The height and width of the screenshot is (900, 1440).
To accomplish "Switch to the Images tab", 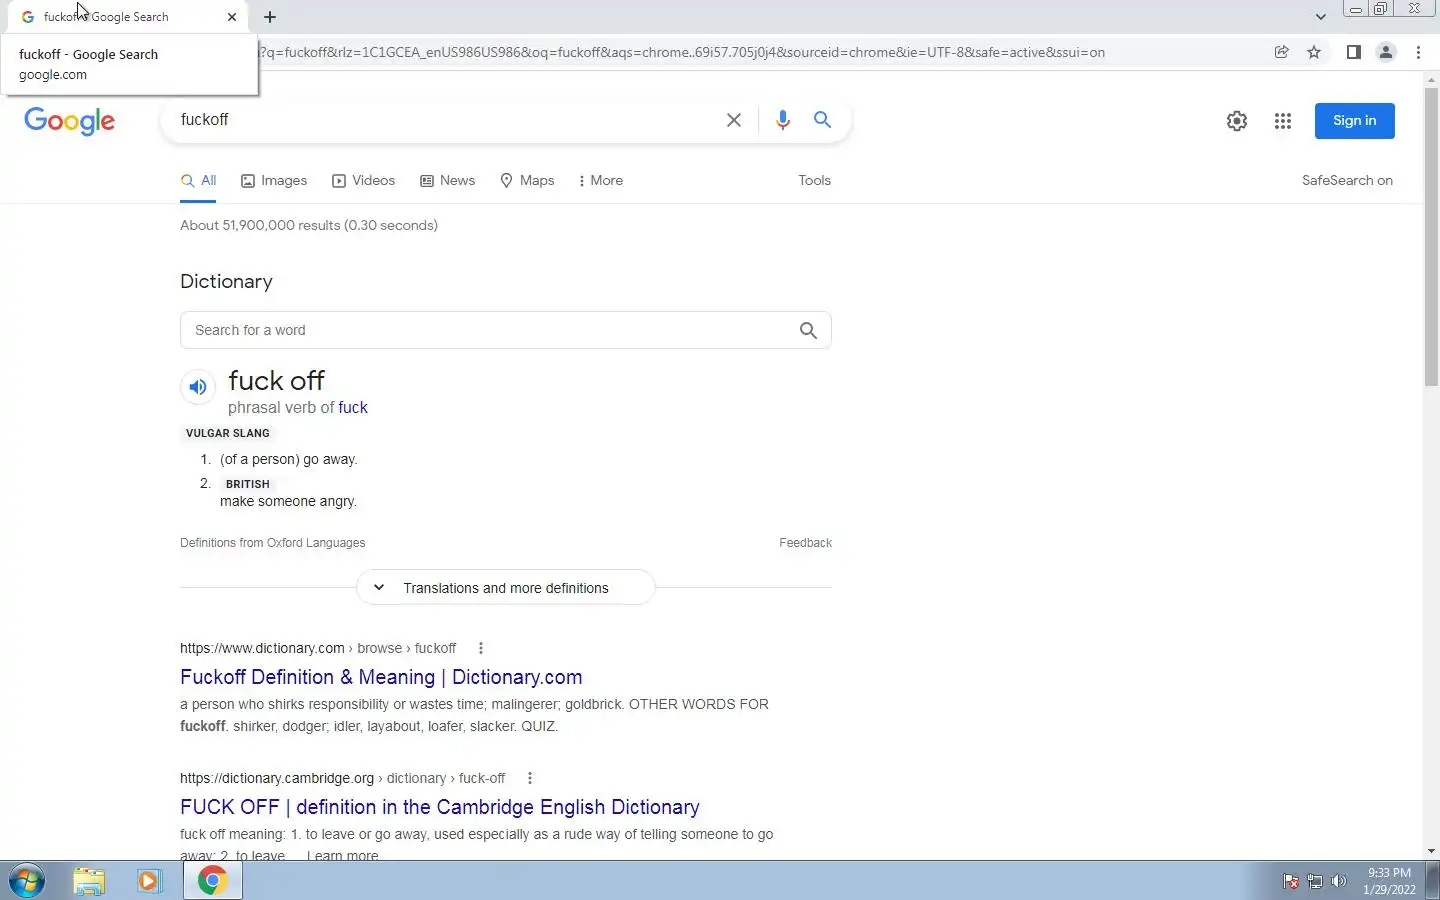I will (274, 181).
